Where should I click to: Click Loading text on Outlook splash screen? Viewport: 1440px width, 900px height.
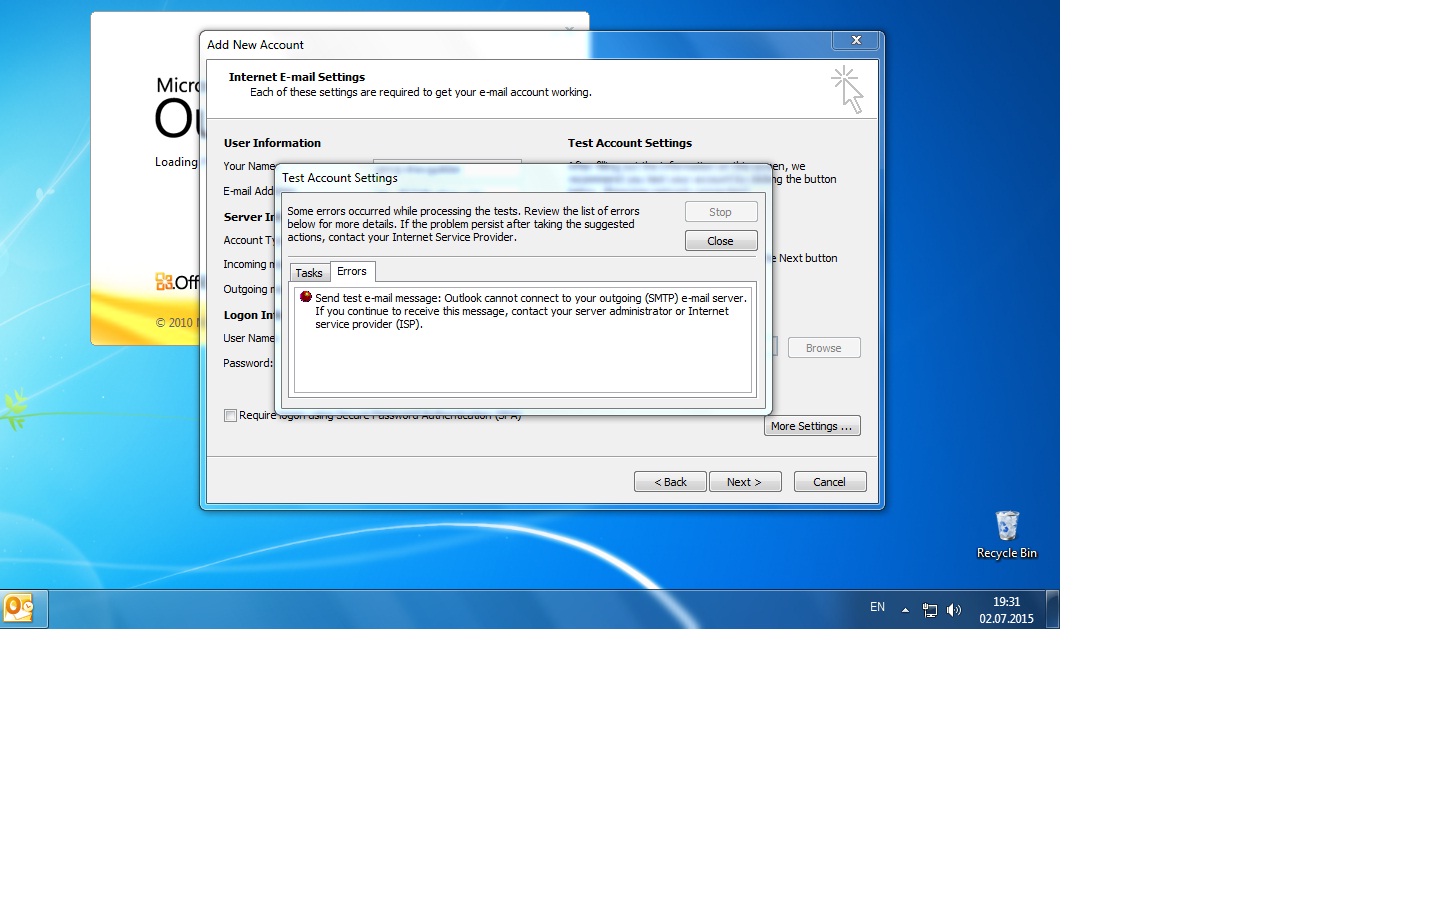tap(176, 162)
